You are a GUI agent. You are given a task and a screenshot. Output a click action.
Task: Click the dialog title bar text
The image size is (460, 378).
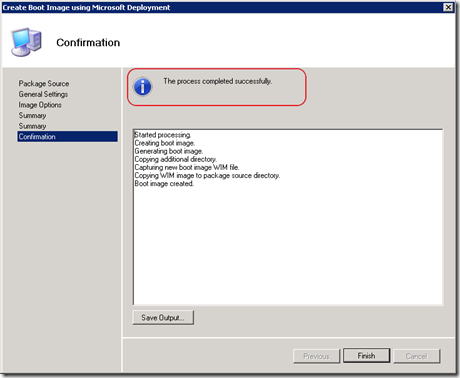pyautogui.click(x=86, y=7)
